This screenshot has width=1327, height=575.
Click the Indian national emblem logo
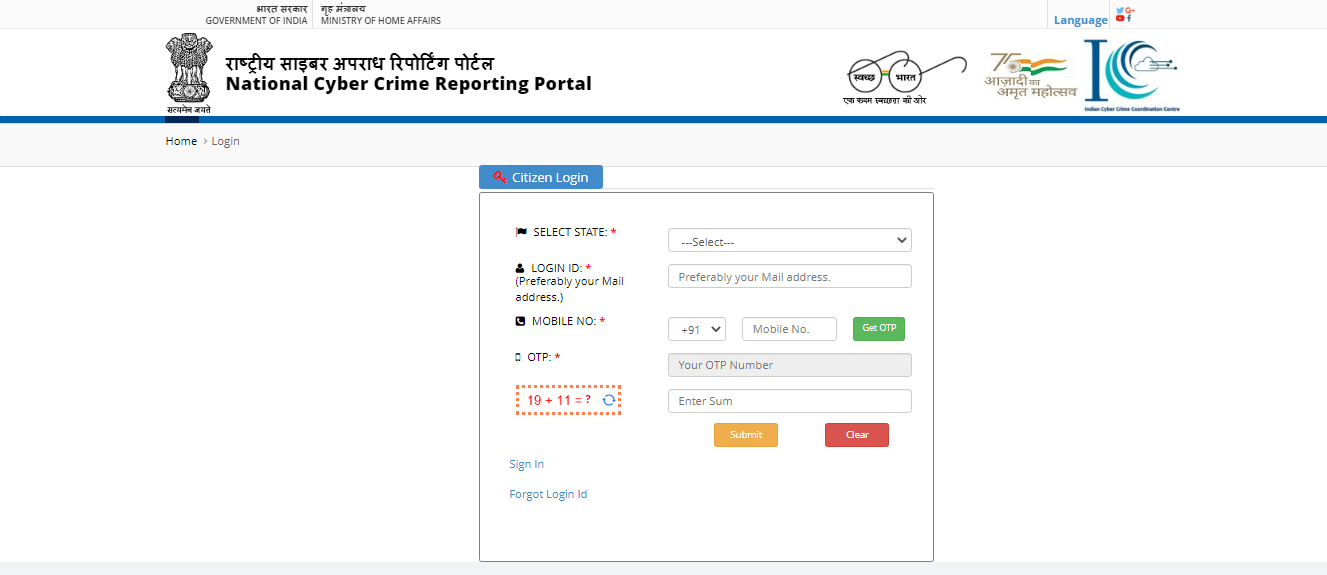coord(188,73)
